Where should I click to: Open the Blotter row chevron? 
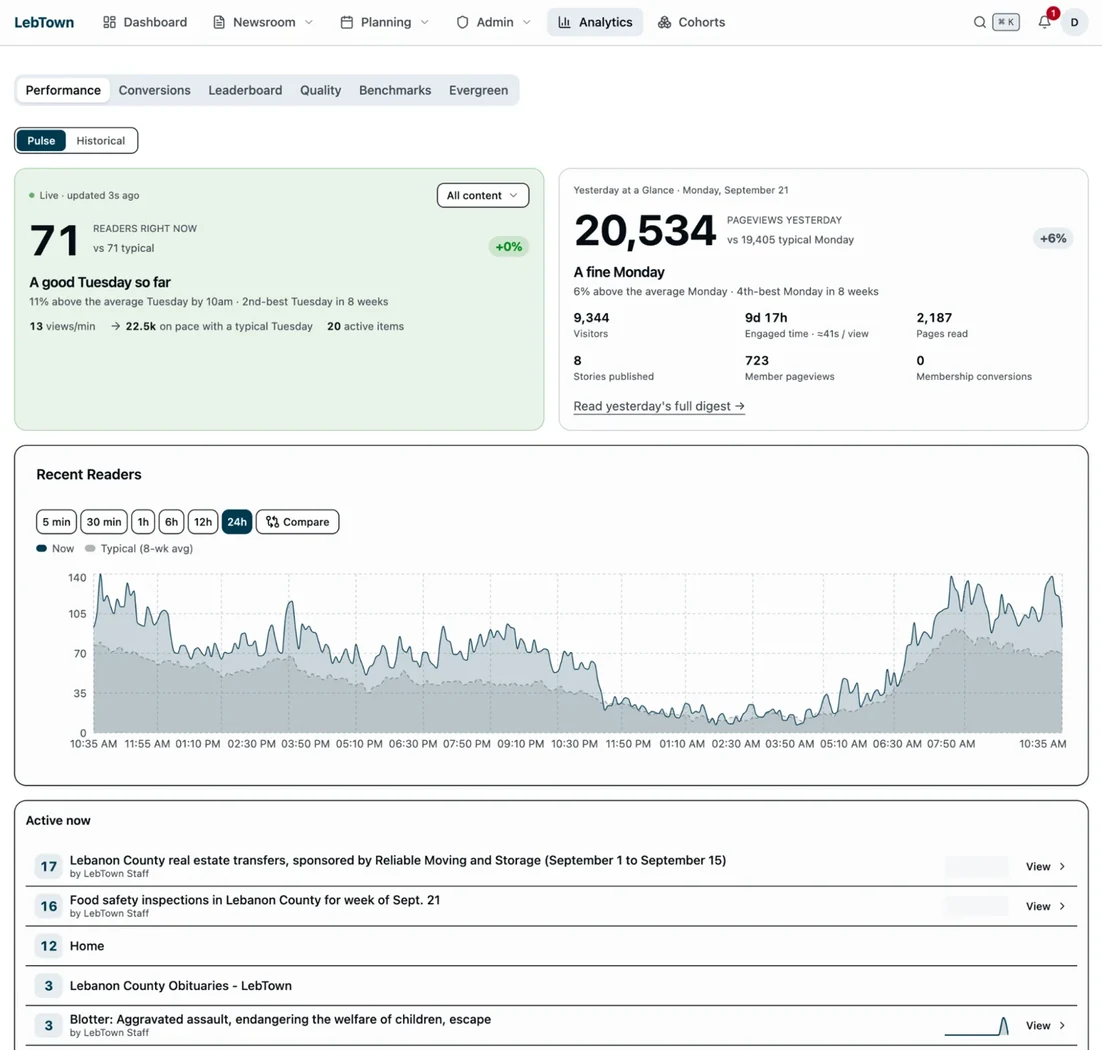coord(1062,1026)
